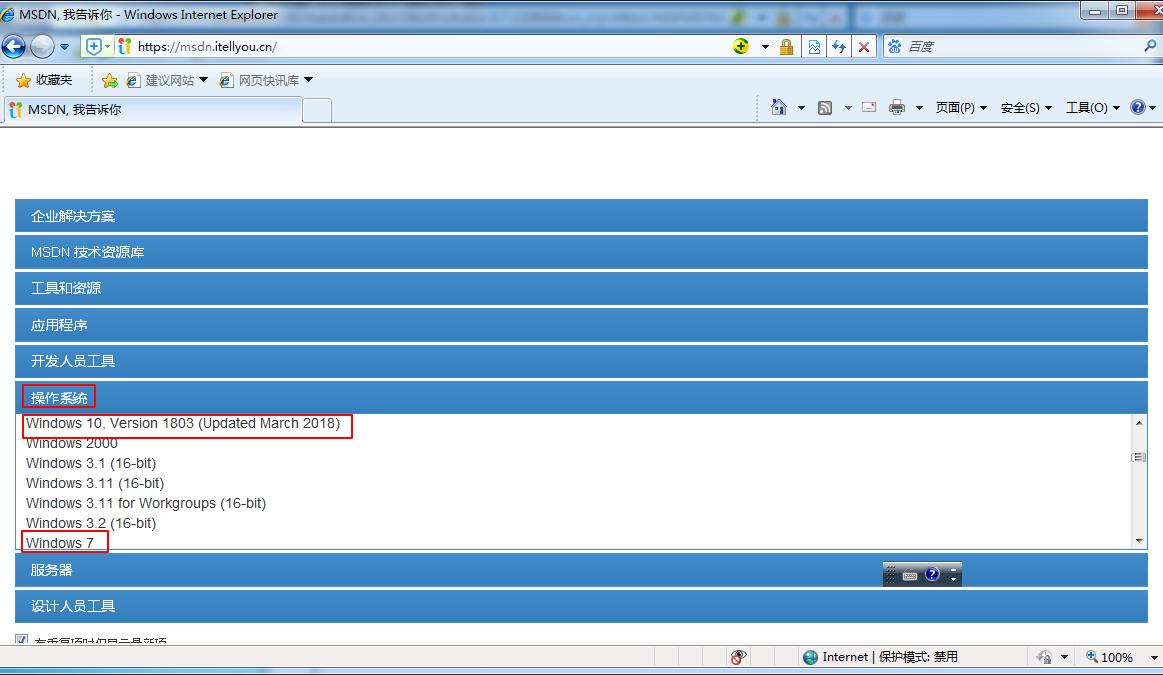Click the browser Forward arrow button
This screenshot has width=1163, height=675.
42,47
